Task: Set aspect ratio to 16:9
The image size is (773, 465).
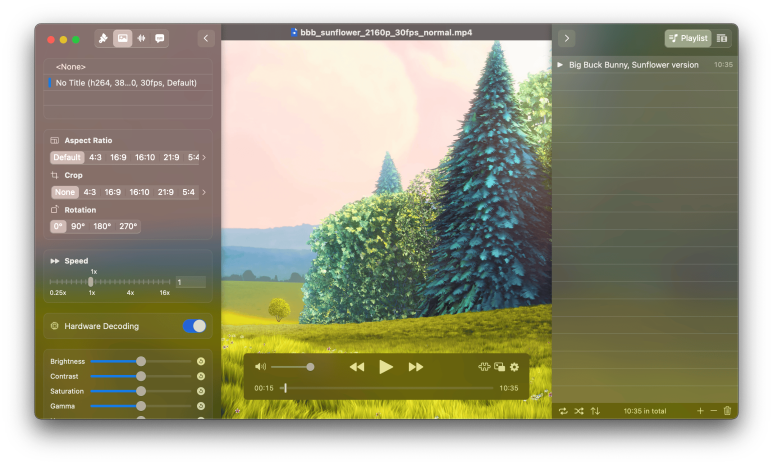Action: coord(118,157)
